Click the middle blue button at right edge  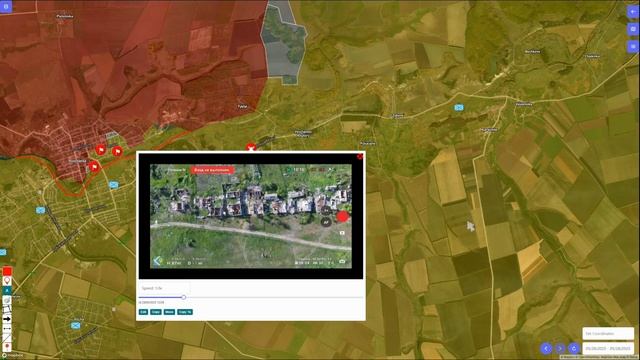click(633, 29)
